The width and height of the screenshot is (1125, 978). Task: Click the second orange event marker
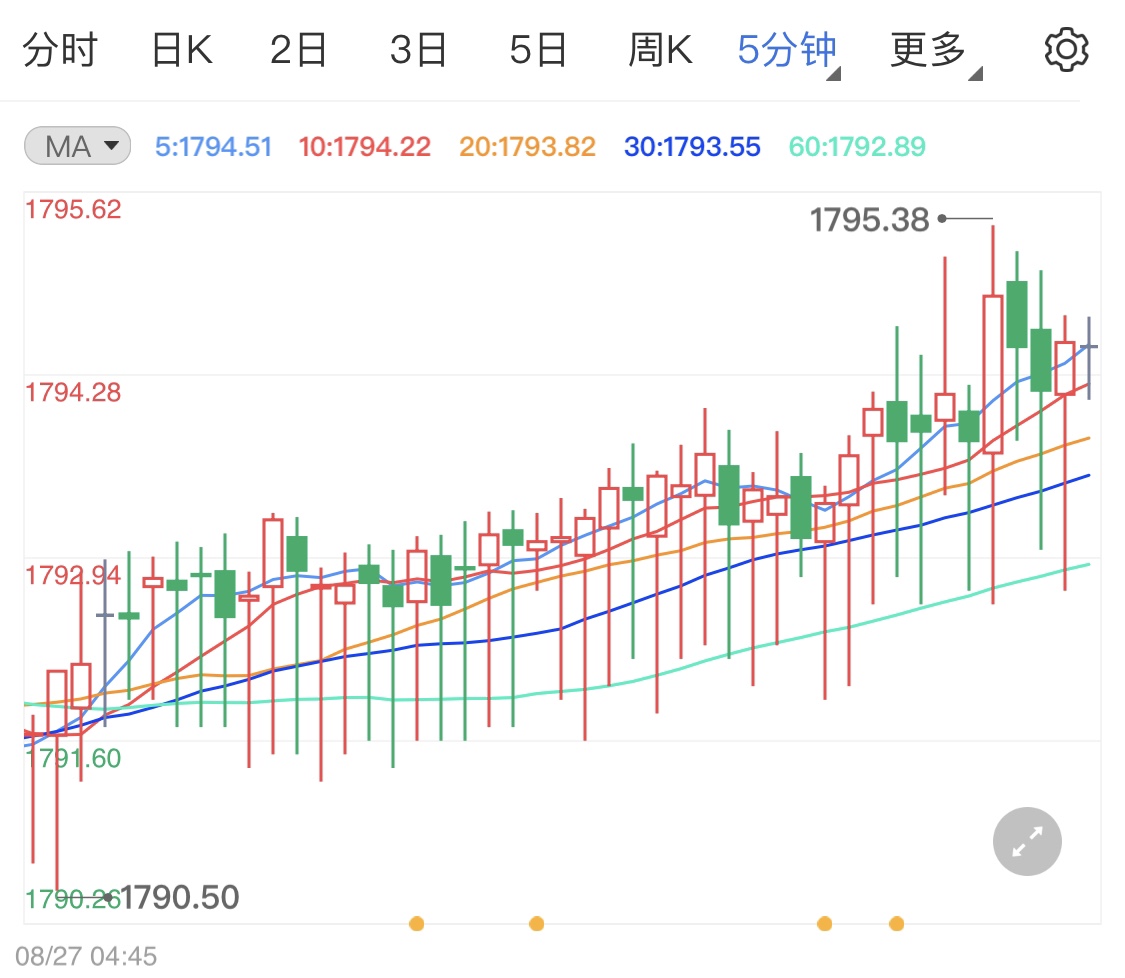coord(536,923)
